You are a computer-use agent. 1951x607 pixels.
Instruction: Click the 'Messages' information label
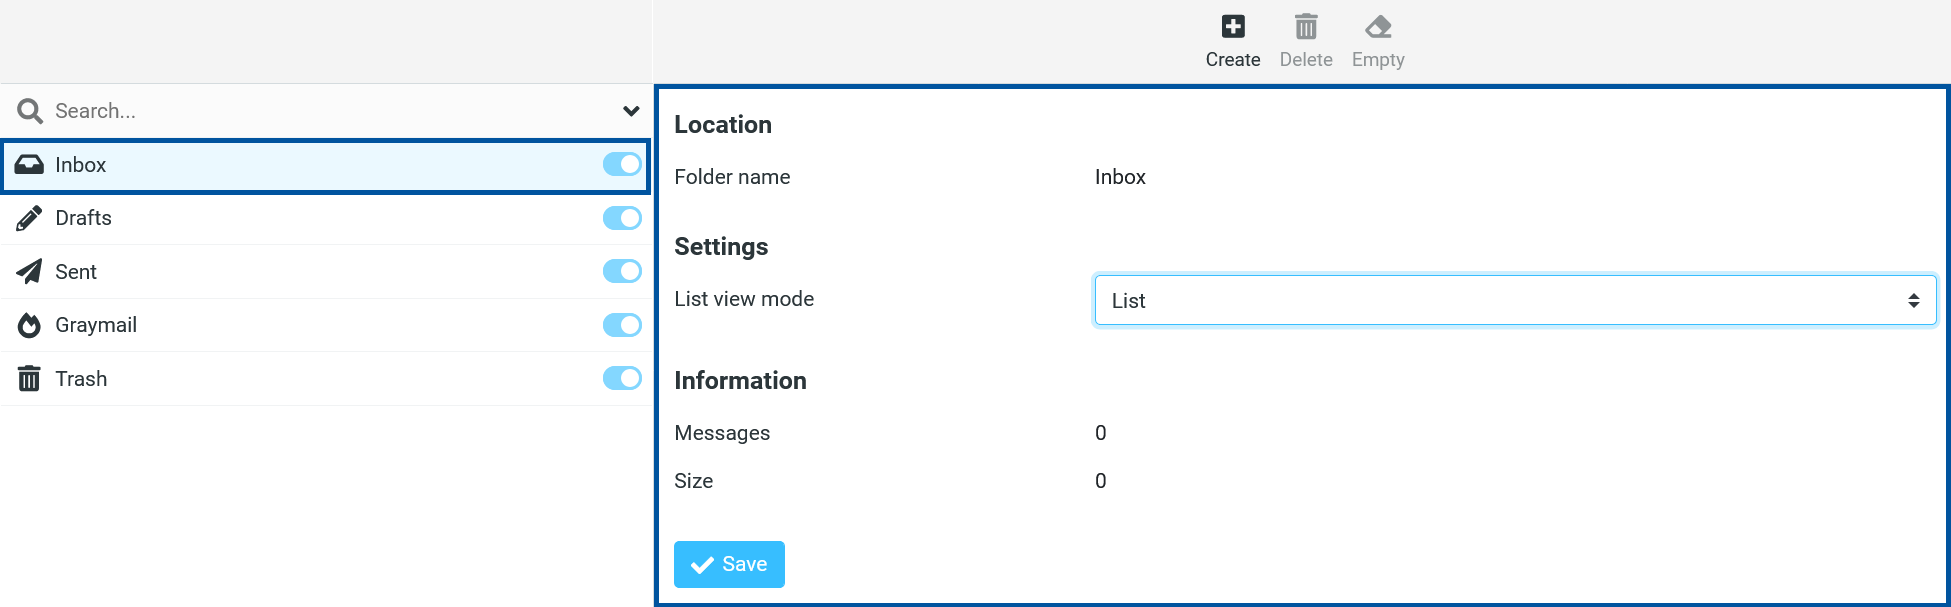(x=722, y=433)
